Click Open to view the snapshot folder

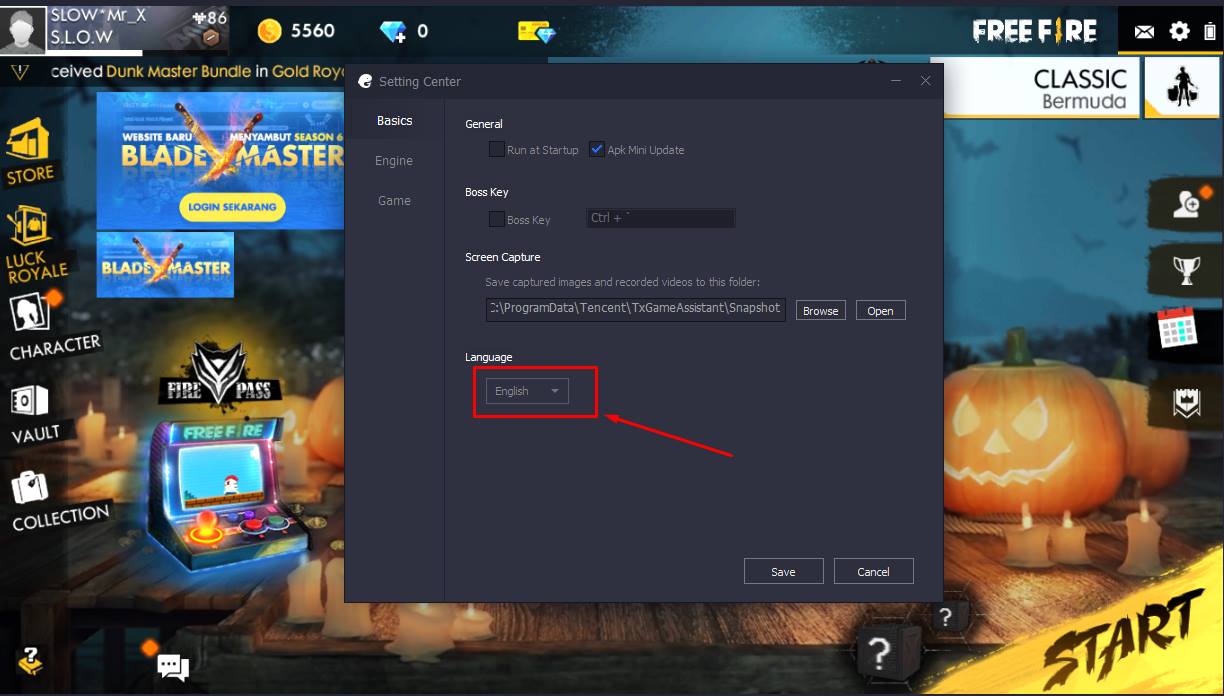880,310
